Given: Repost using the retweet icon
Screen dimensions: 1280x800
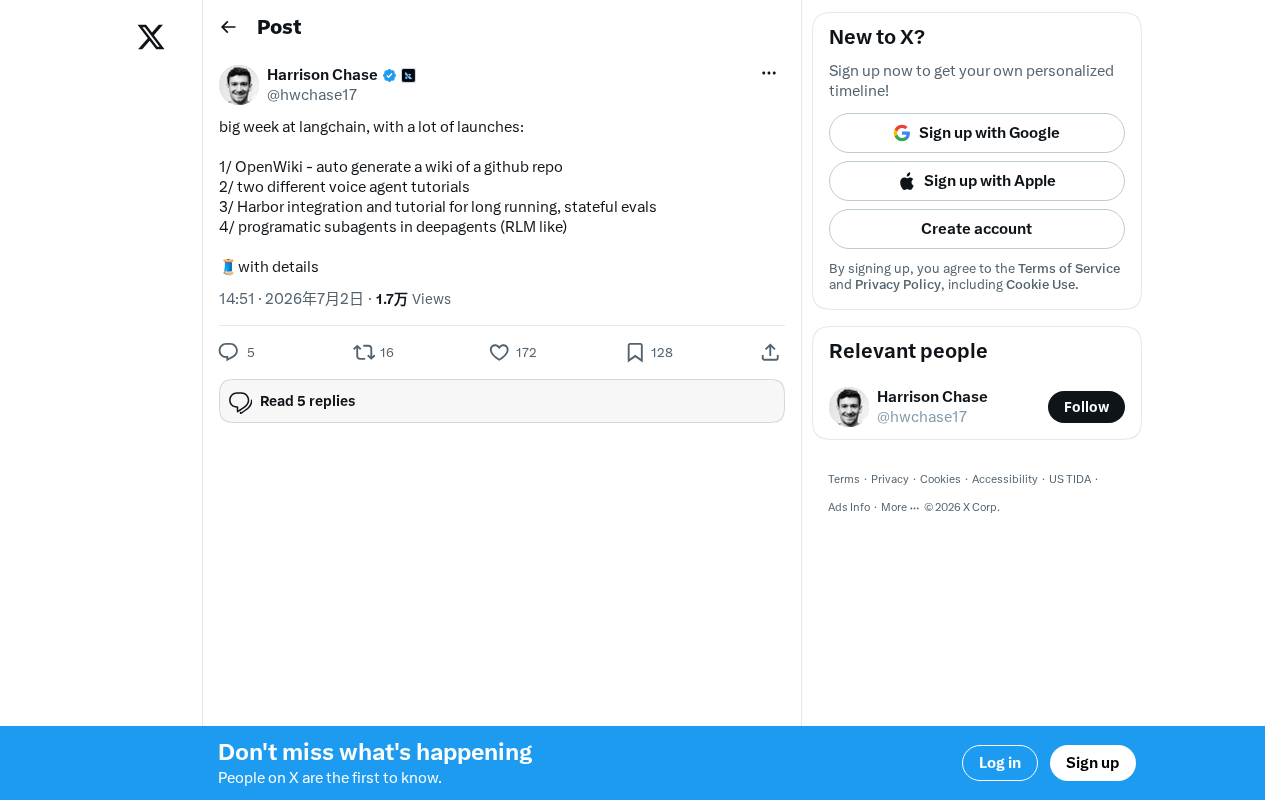Looking at the screenshot, I should point(364,352).
